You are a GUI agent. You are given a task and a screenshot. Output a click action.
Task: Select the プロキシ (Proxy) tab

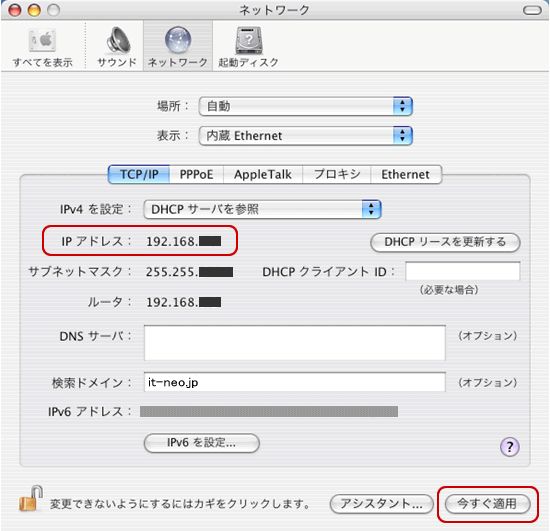[x=337, y=174]
